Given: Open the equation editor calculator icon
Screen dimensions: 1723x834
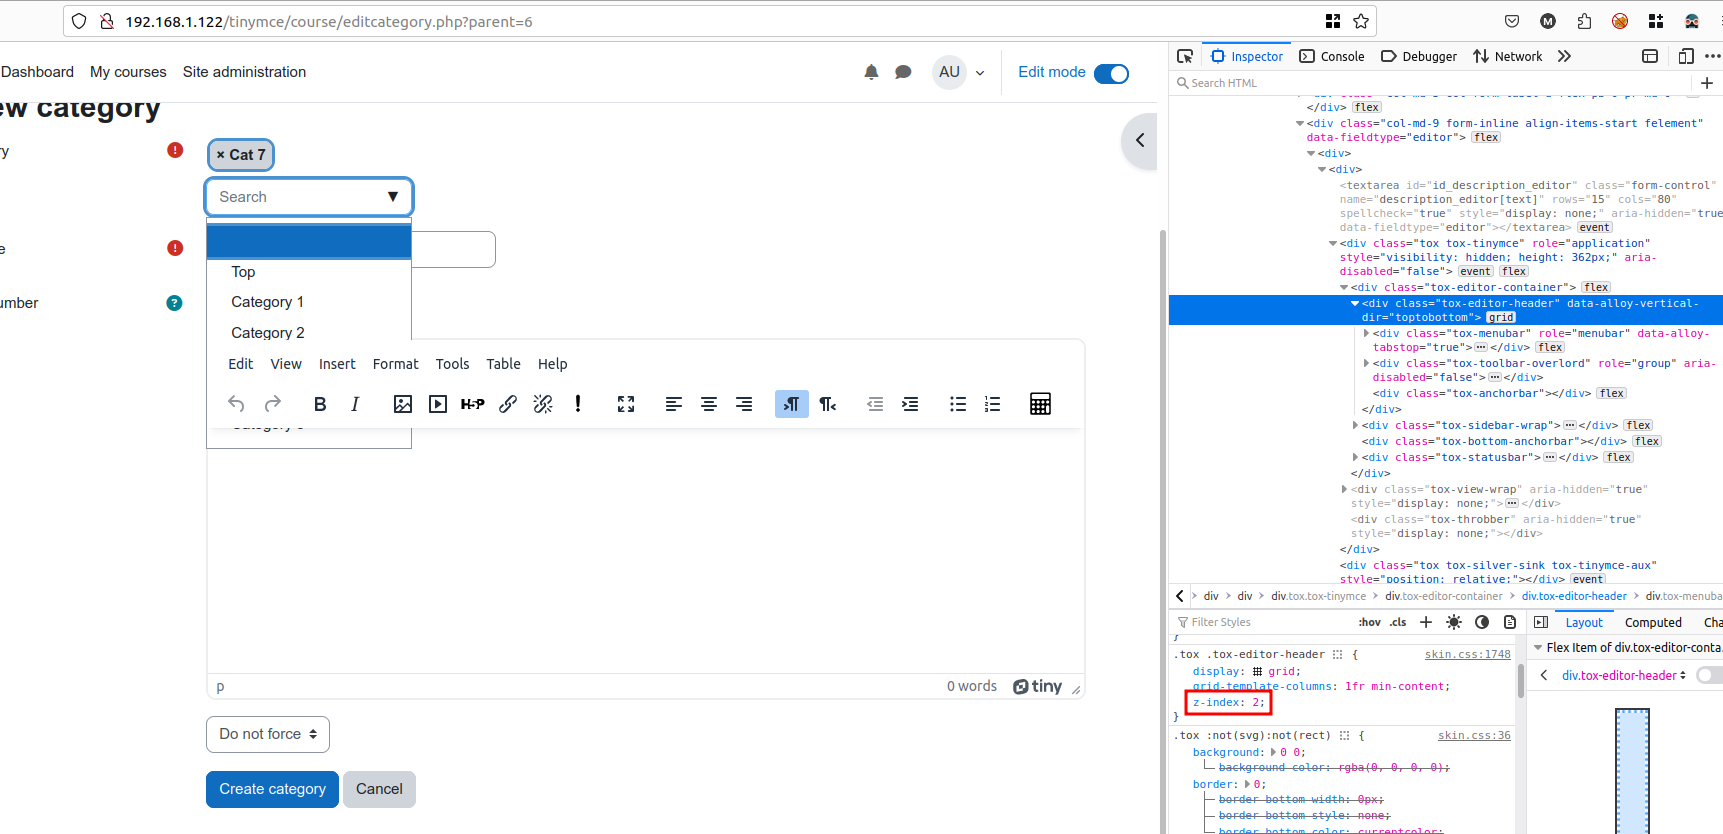Looking at the screenshot, I should pos(1040,404).
